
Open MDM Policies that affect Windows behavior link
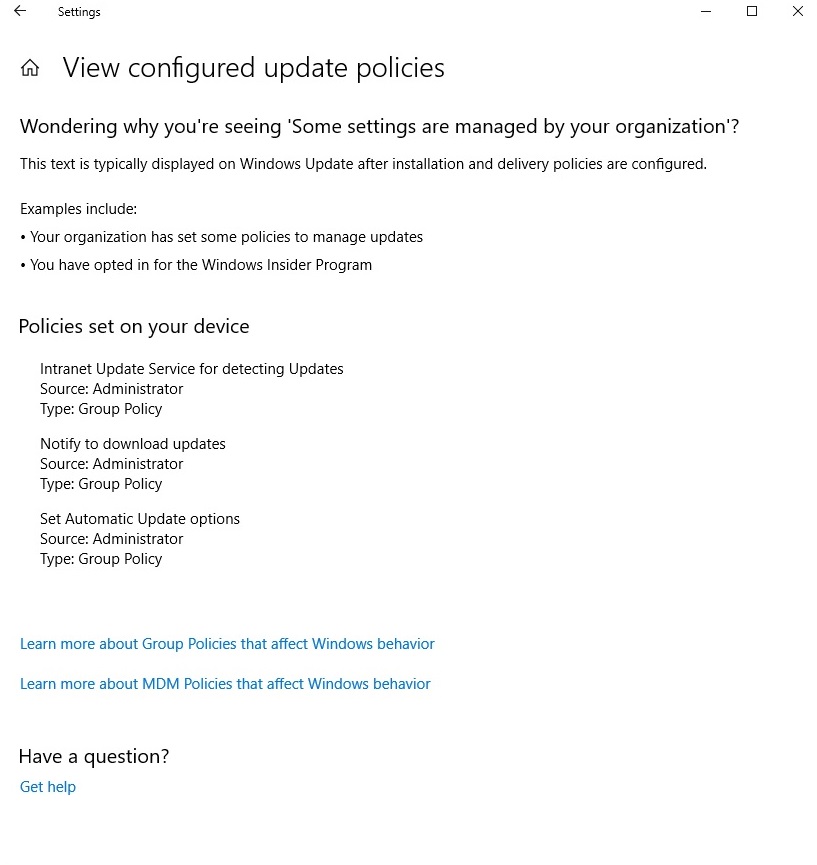click(225, 684)
